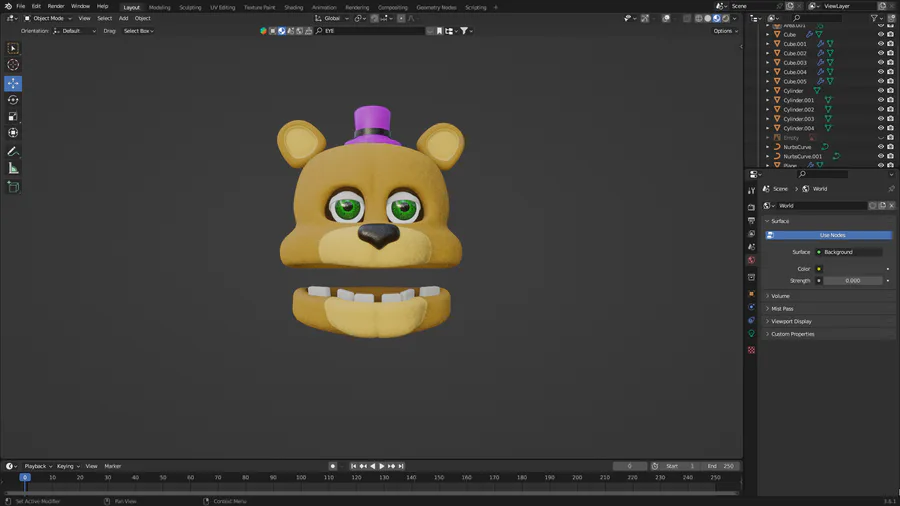This screenshot has height=506, width=900.
Task: Click the Background surface shader button
Action: pyautogui.click(x=849, y=252)
